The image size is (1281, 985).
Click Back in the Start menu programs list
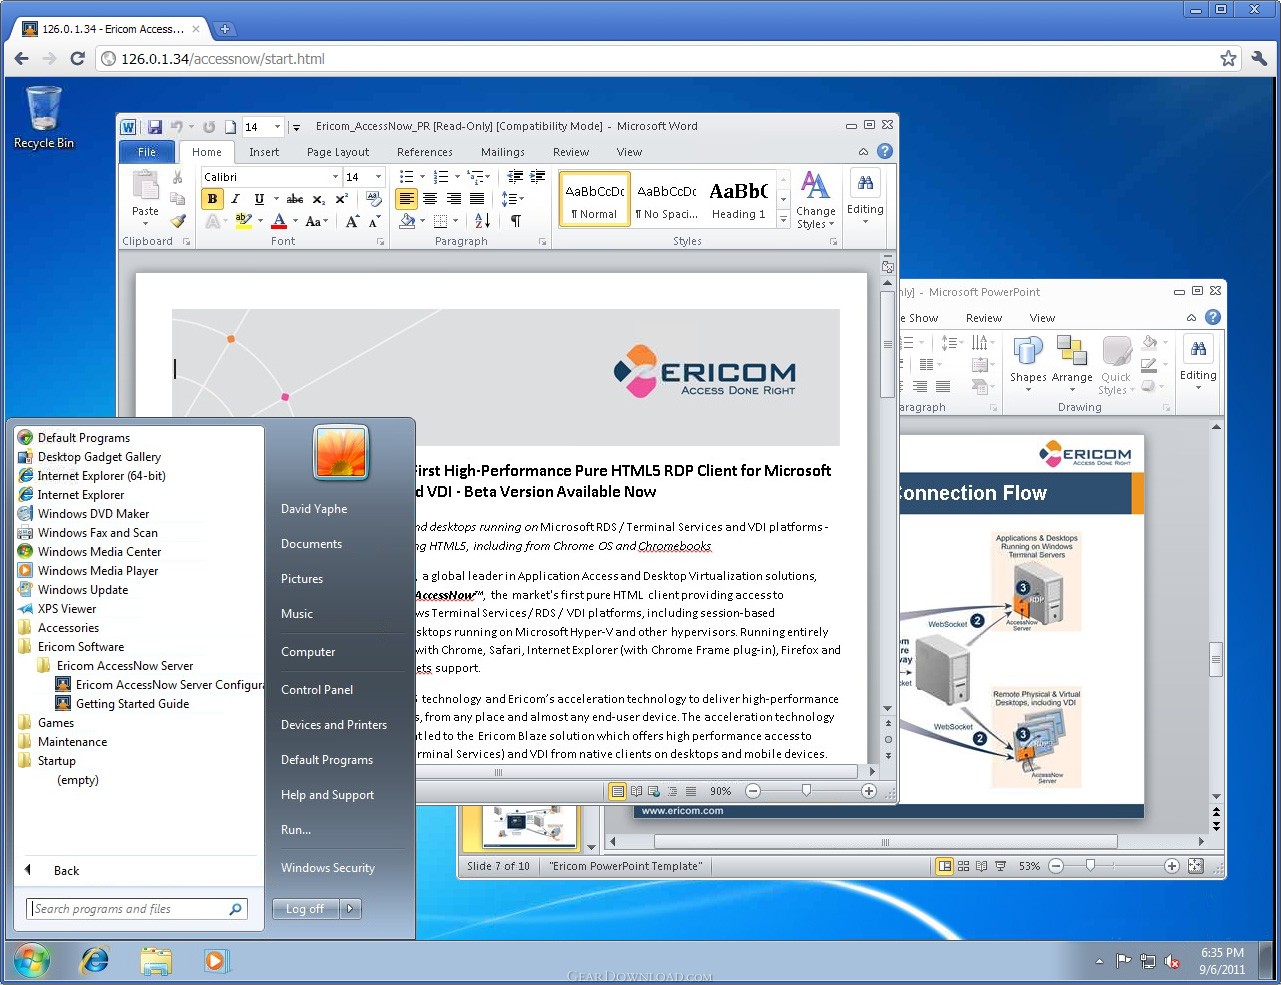[66, 871]
